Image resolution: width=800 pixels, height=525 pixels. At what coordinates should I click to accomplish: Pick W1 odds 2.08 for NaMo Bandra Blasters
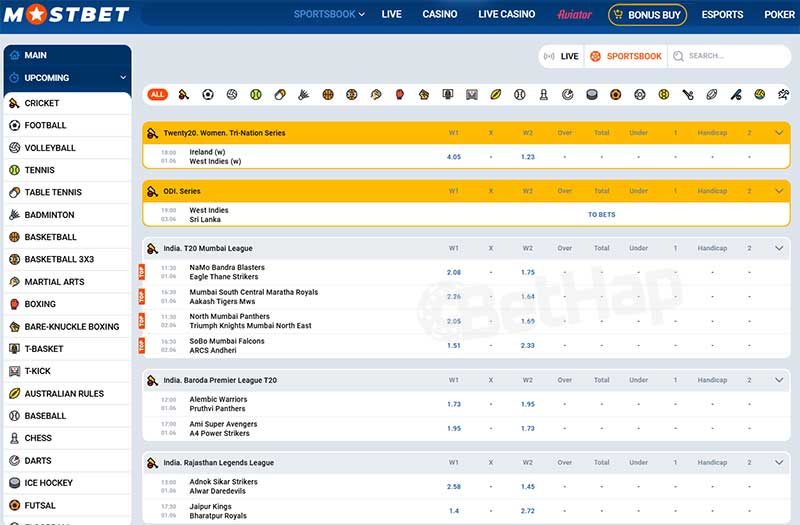point(454,272)
